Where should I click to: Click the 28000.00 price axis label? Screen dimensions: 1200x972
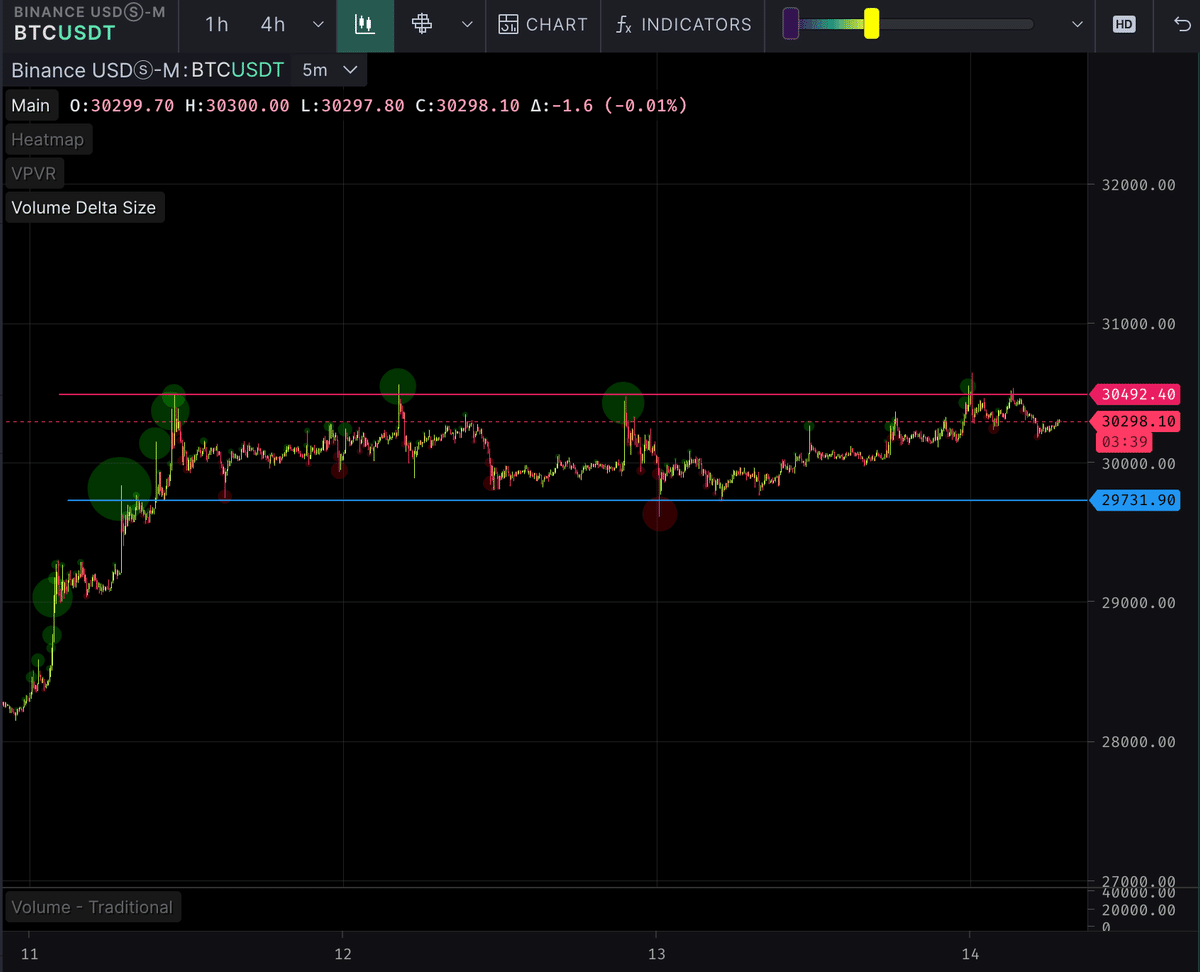(x=1138, y=742)
